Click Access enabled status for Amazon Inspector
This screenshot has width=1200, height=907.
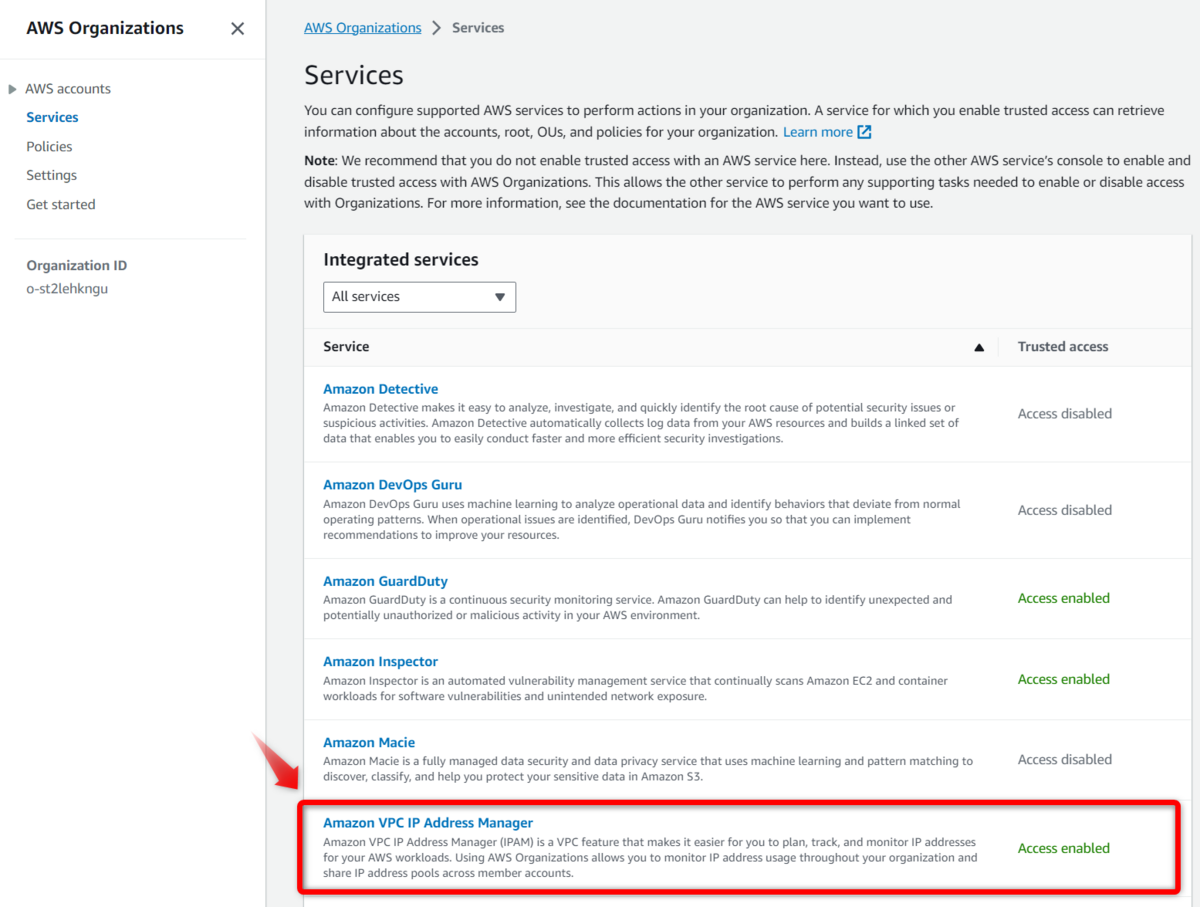pyautogui.click(x=1064, y=679)
